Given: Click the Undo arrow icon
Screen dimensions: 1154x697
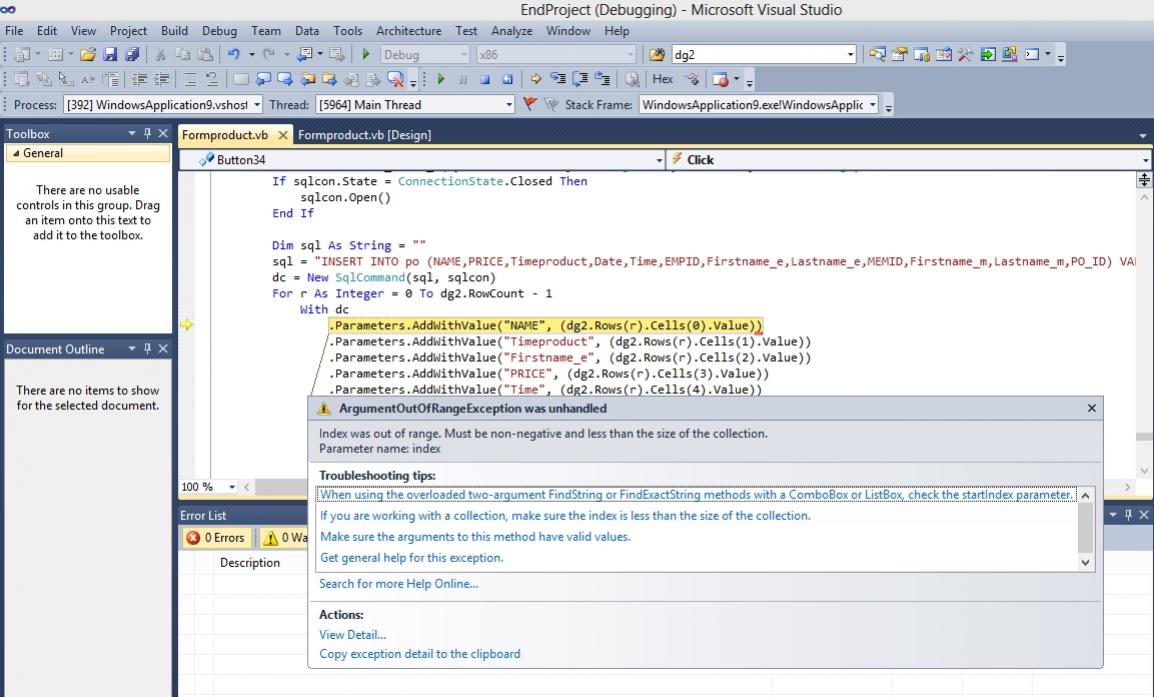Looking at the screenshot, I should coord(233,55).
